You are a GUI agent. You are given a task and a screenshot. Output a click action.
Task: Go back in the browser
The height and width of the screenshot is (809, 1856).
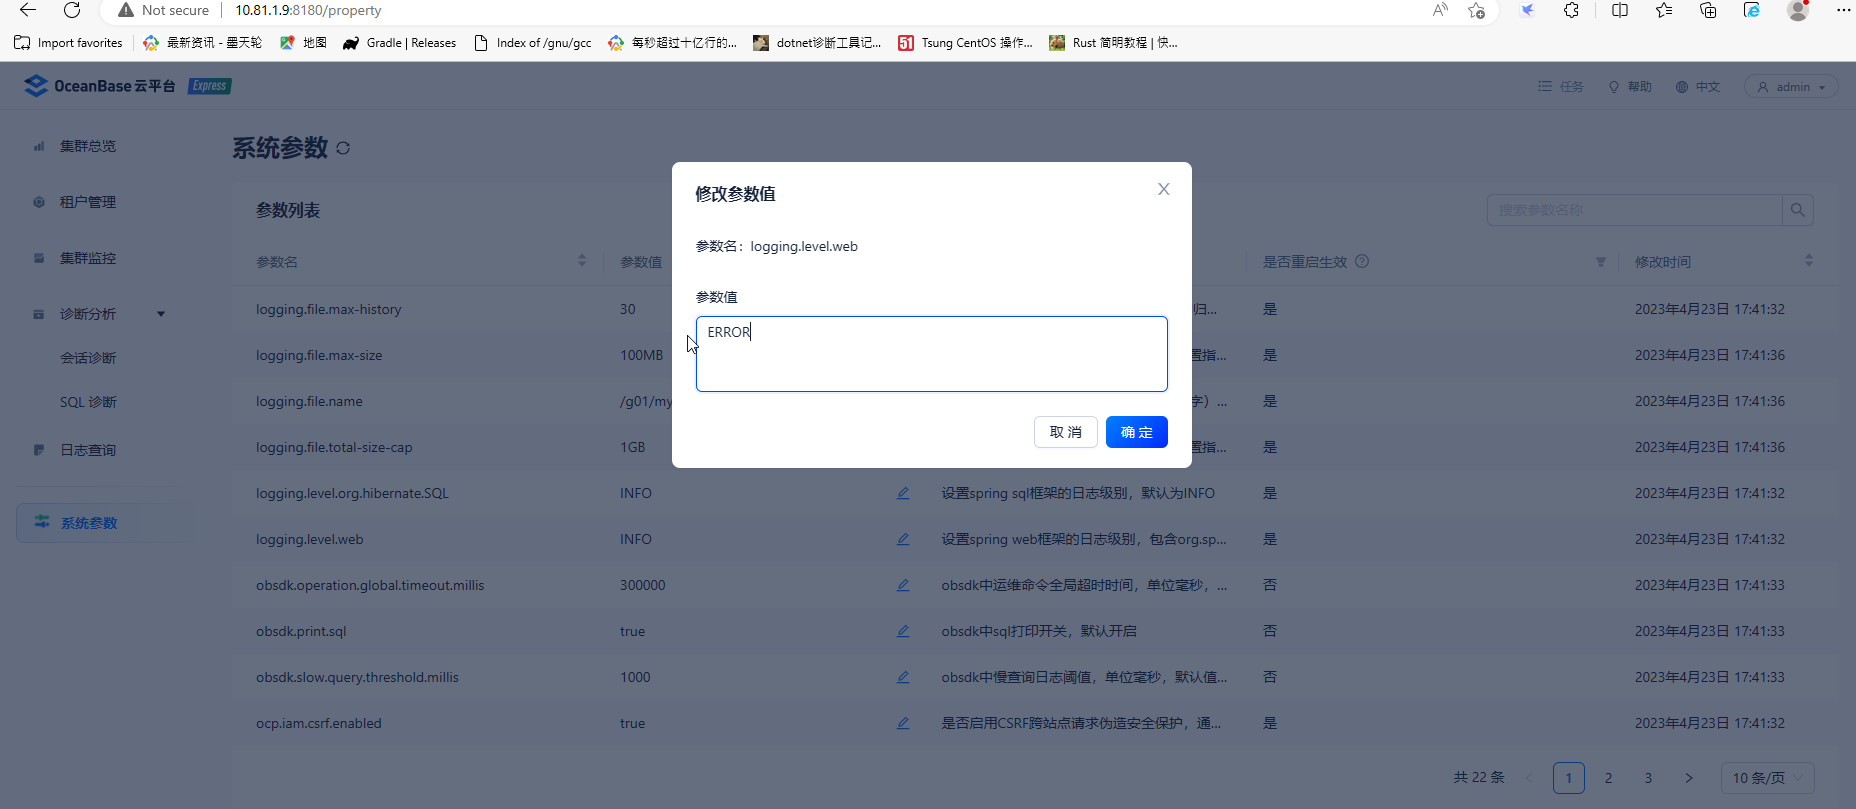pos(28,10)
